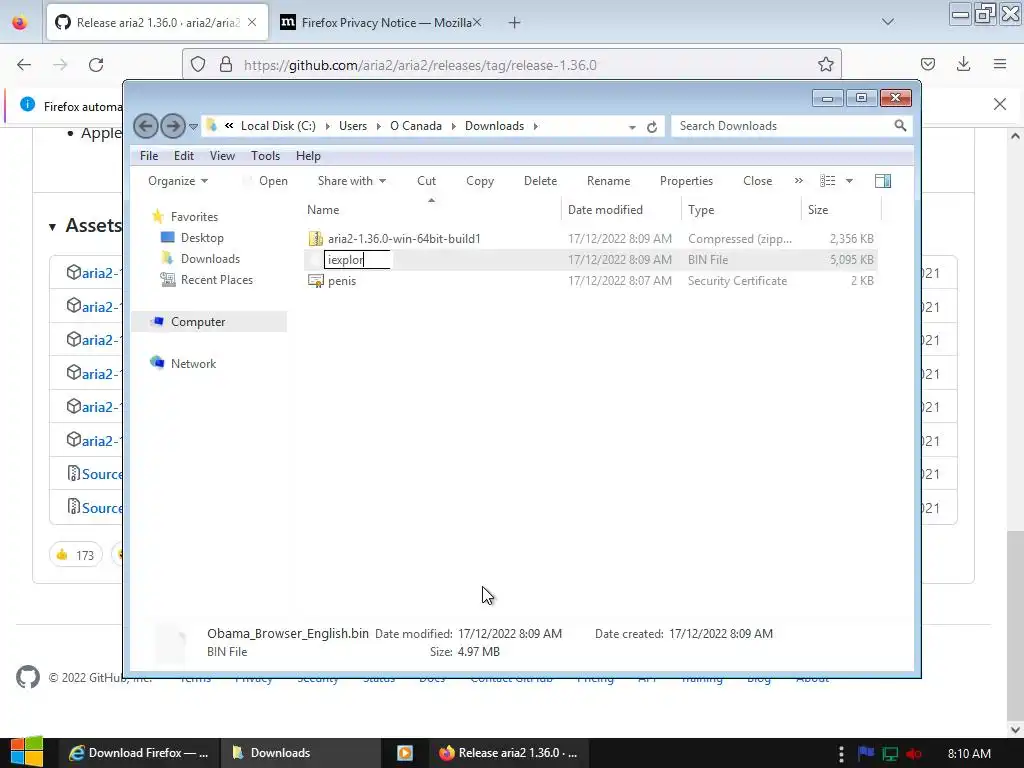Open Recent Places in Favorites
The height and width of the screenshot is (768, 1024).
216,280
